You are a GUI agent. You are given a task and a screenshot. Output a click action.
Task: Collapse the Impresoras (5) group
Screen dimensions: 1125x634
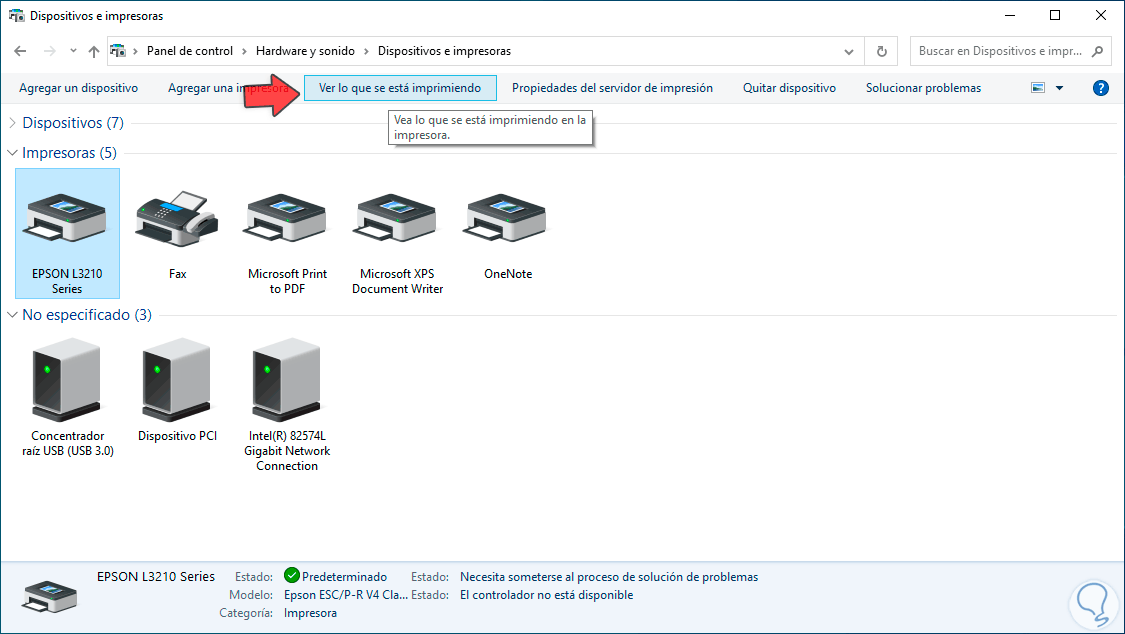(12, 153)
